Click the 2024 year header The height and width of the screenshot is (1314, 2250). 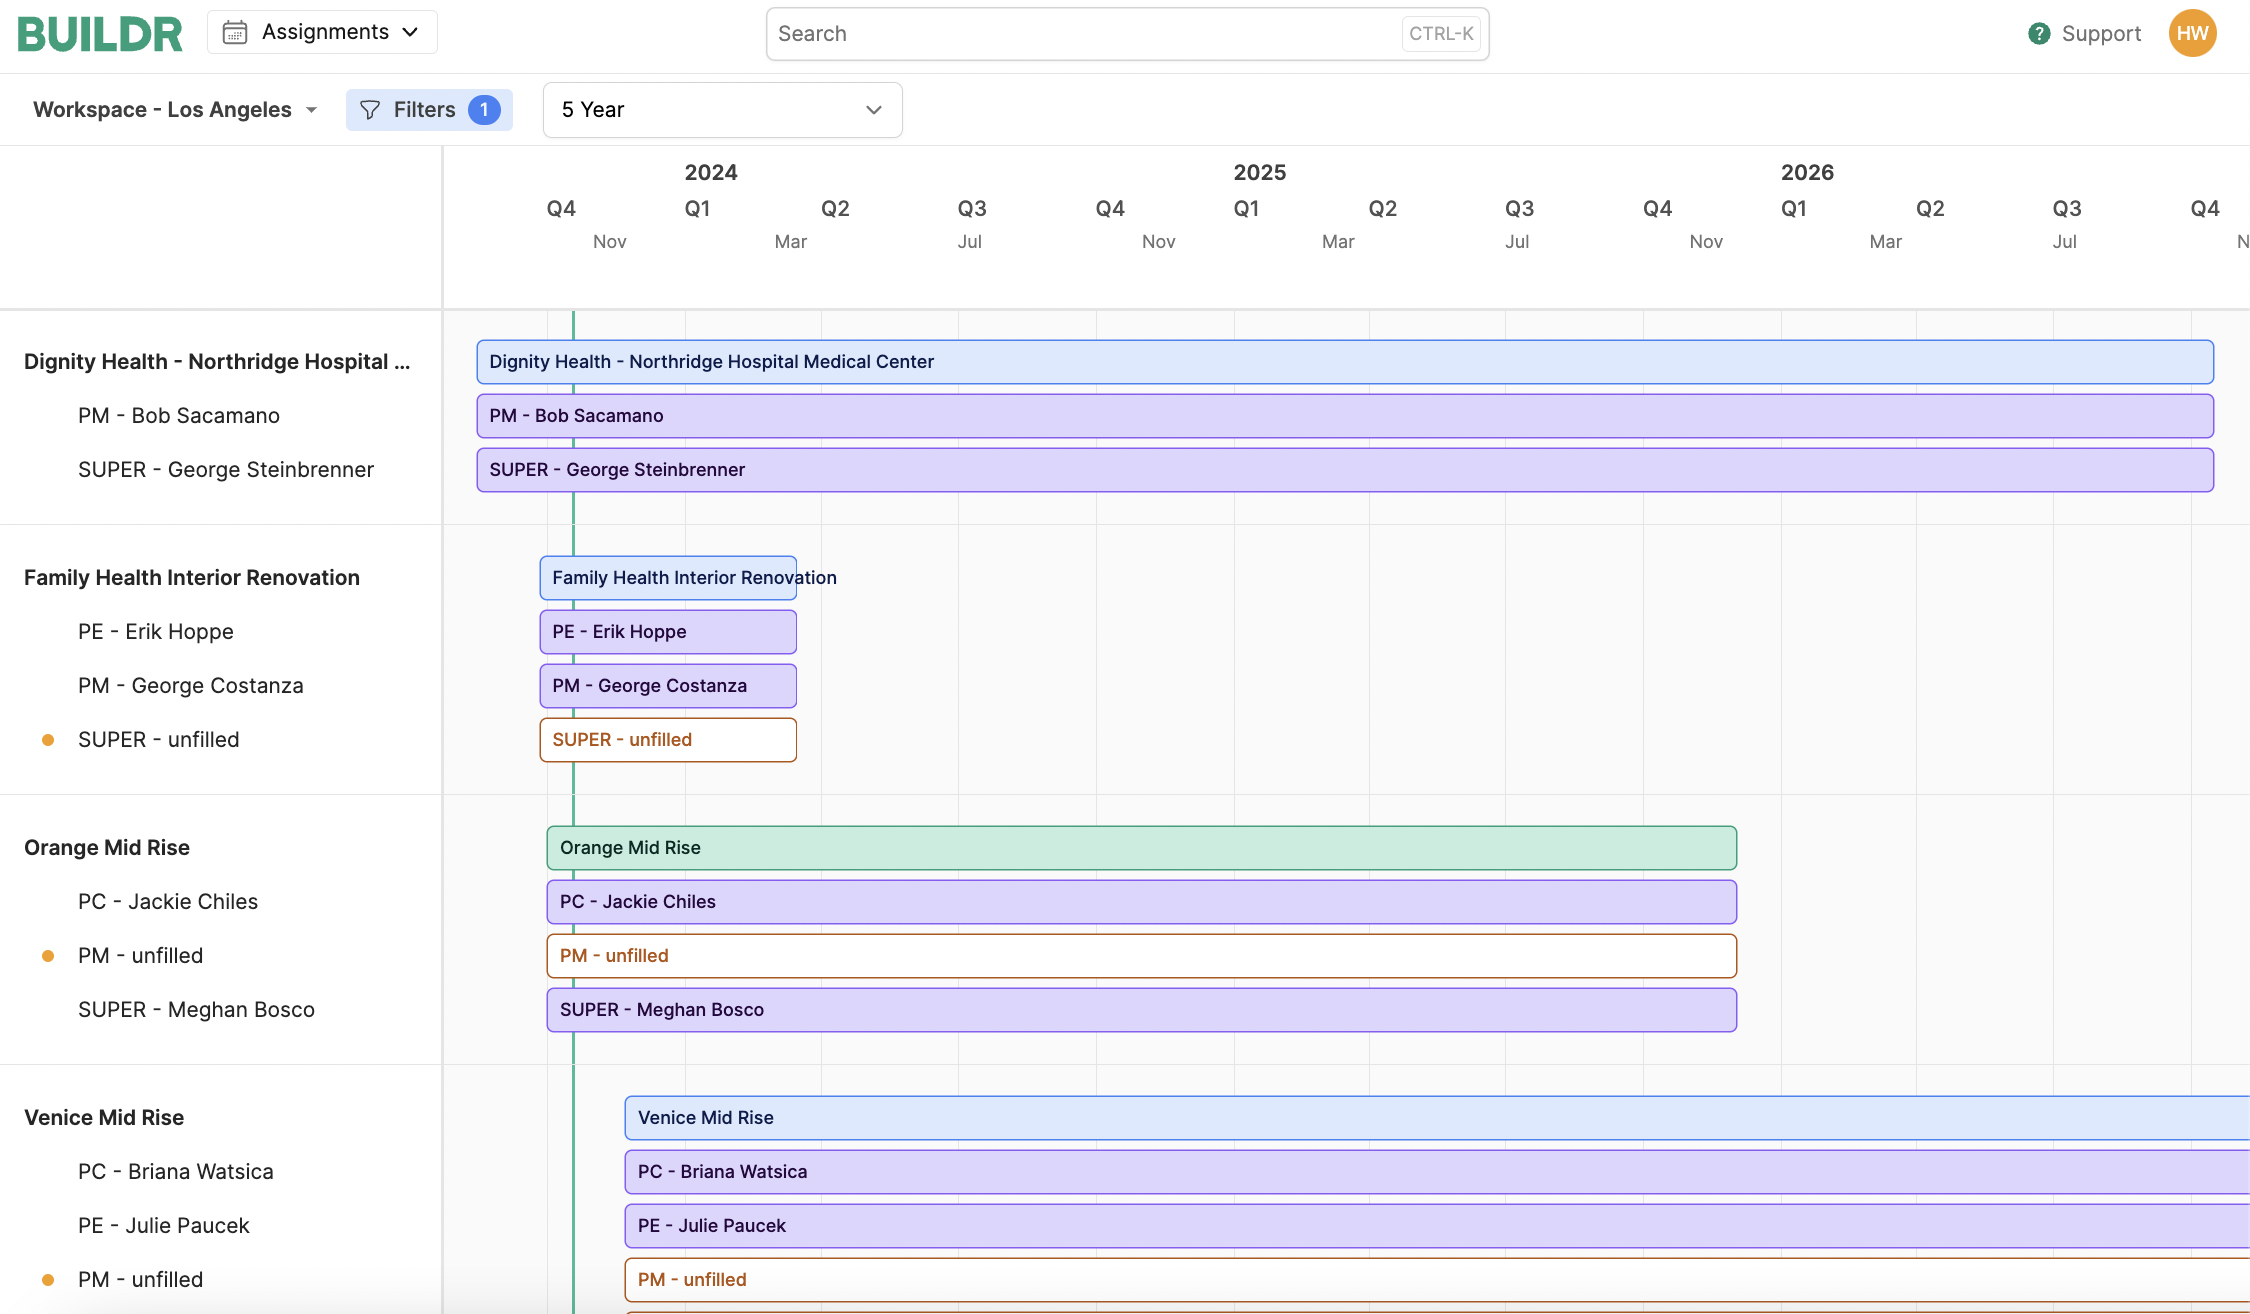click(x=711, y=172)
